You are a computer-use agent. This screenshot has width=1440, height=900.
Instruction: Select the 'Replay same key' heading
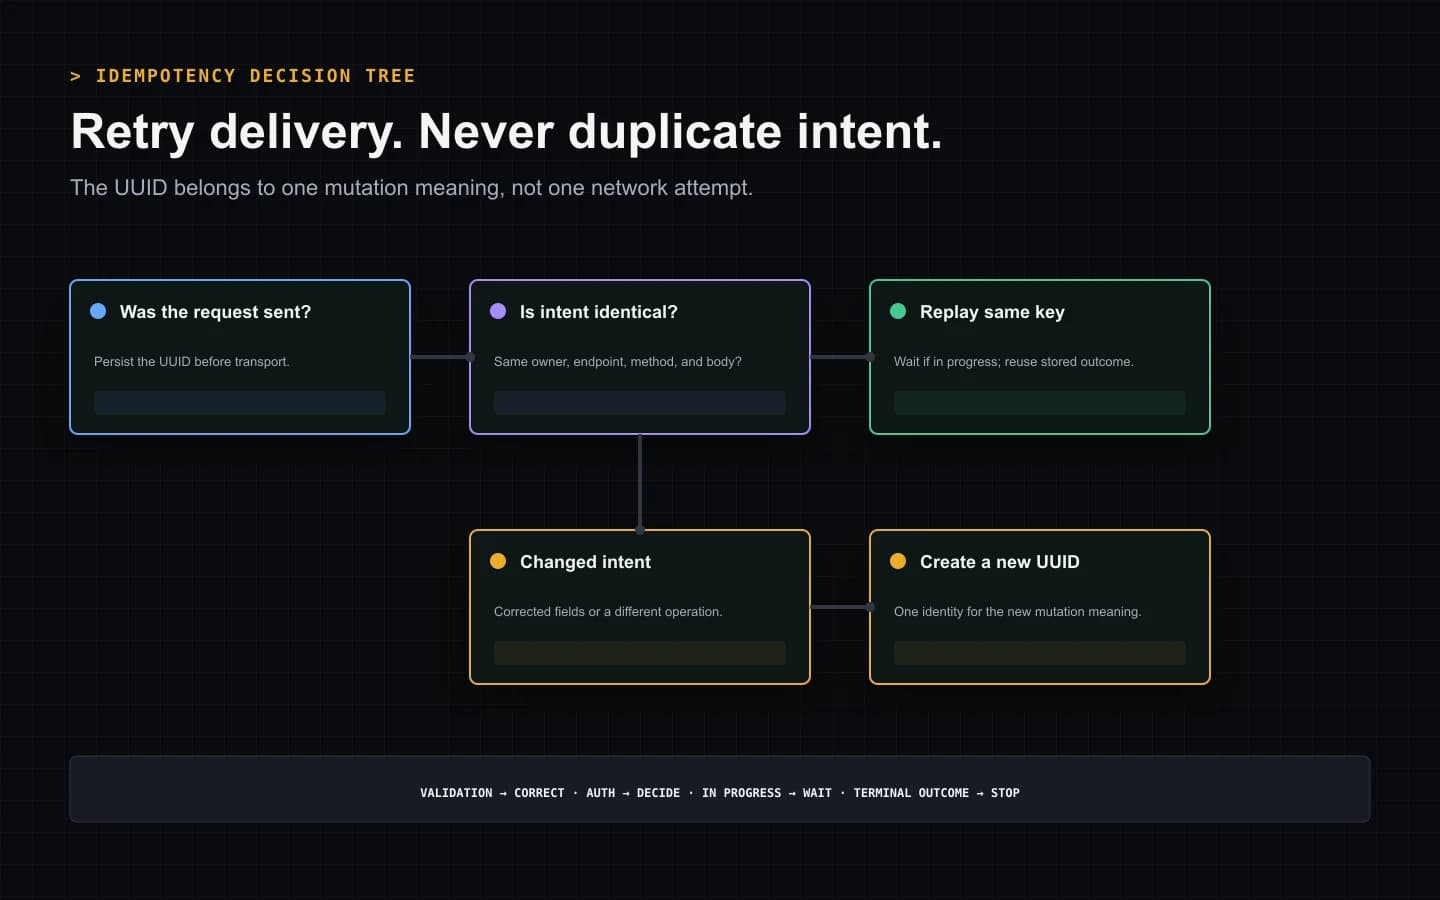pyautogui.click(x=992, y=312)
